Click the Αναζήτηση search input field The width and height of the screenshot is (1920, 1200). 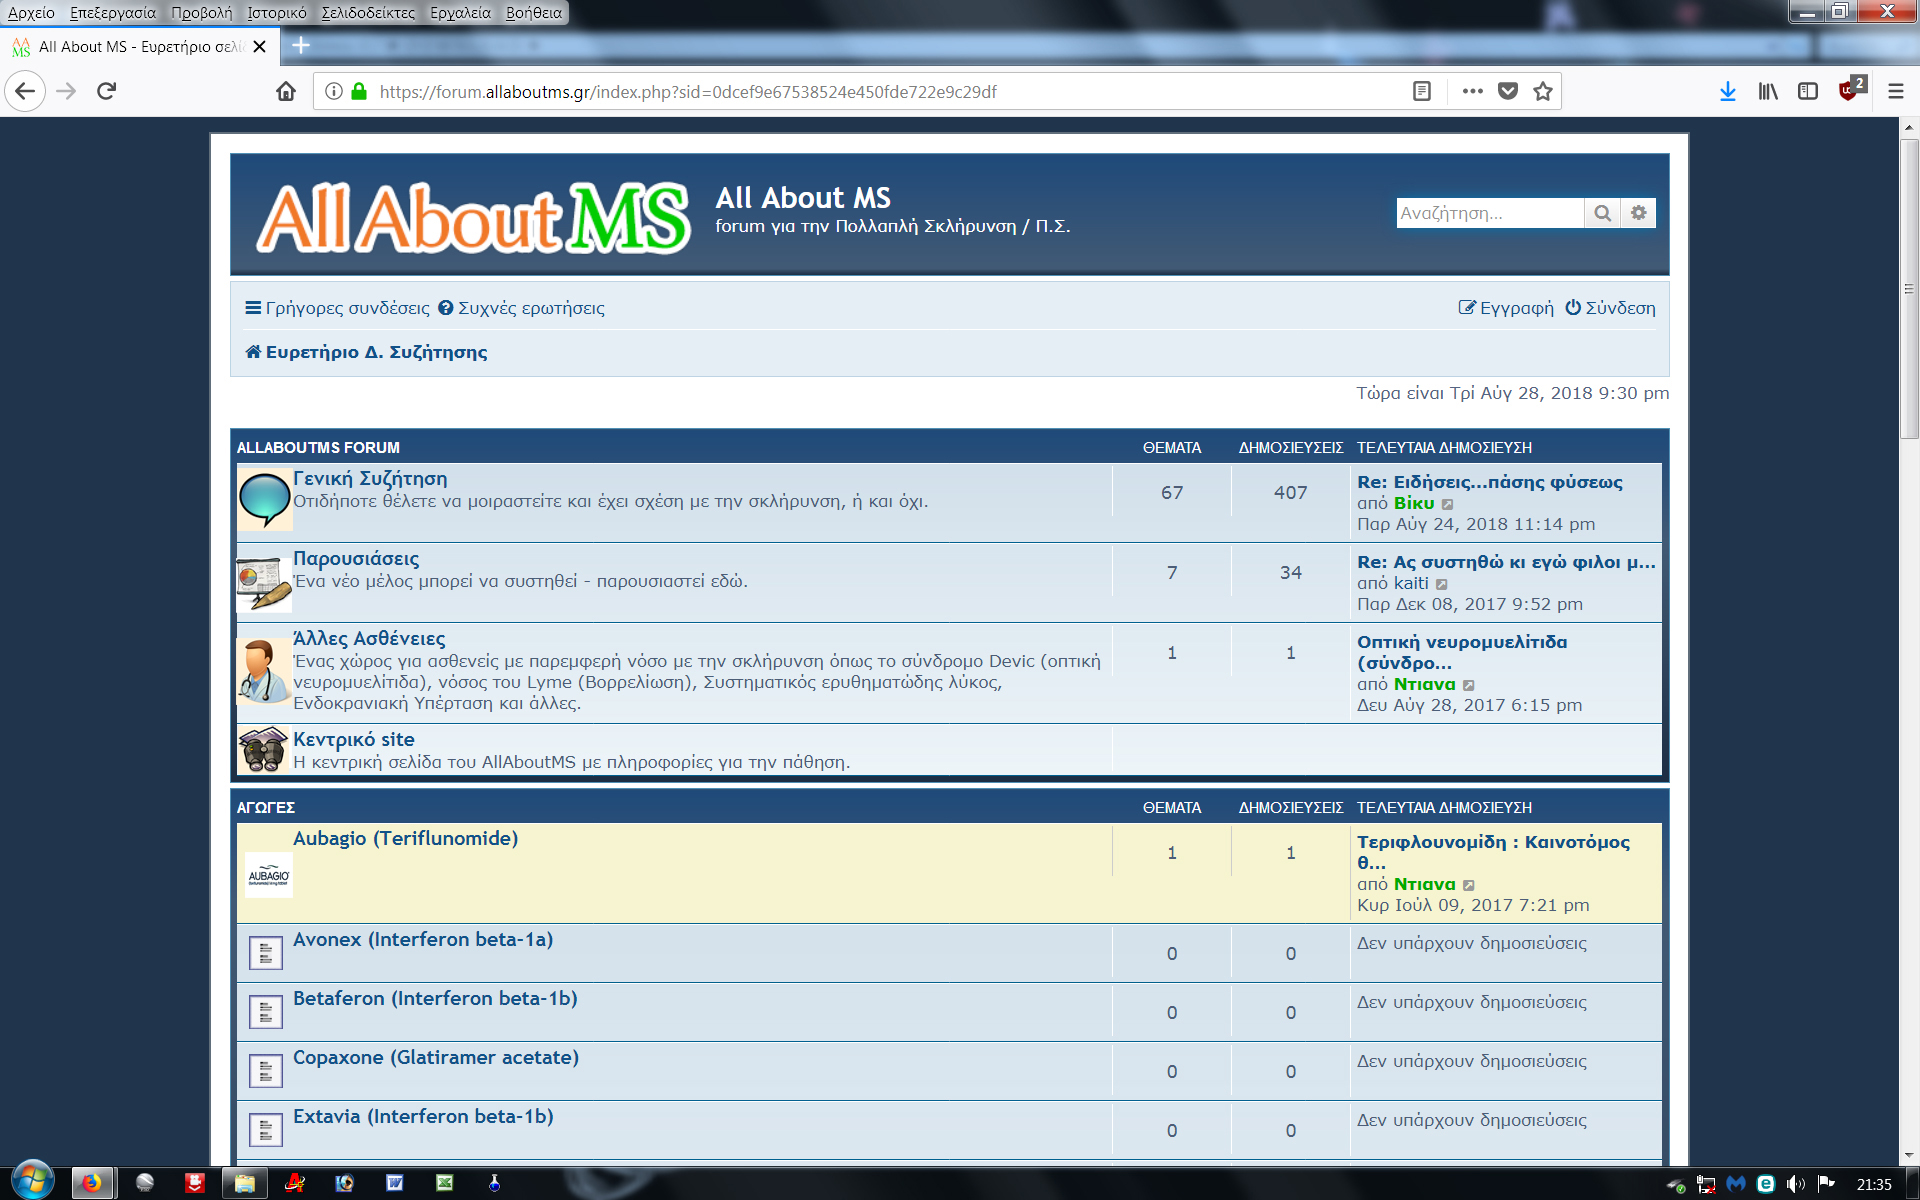click(x=1490, y=213)
